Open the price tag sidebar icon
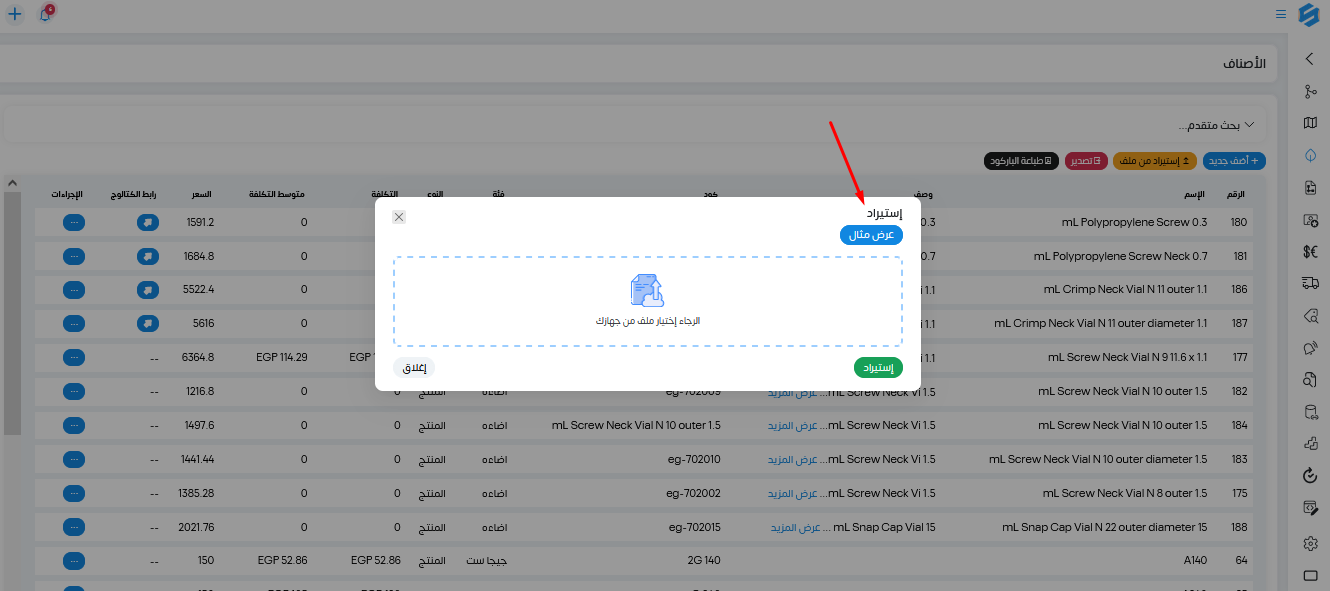Image resolution: width=1330 pixels, height=591 pixels. 1310,315
